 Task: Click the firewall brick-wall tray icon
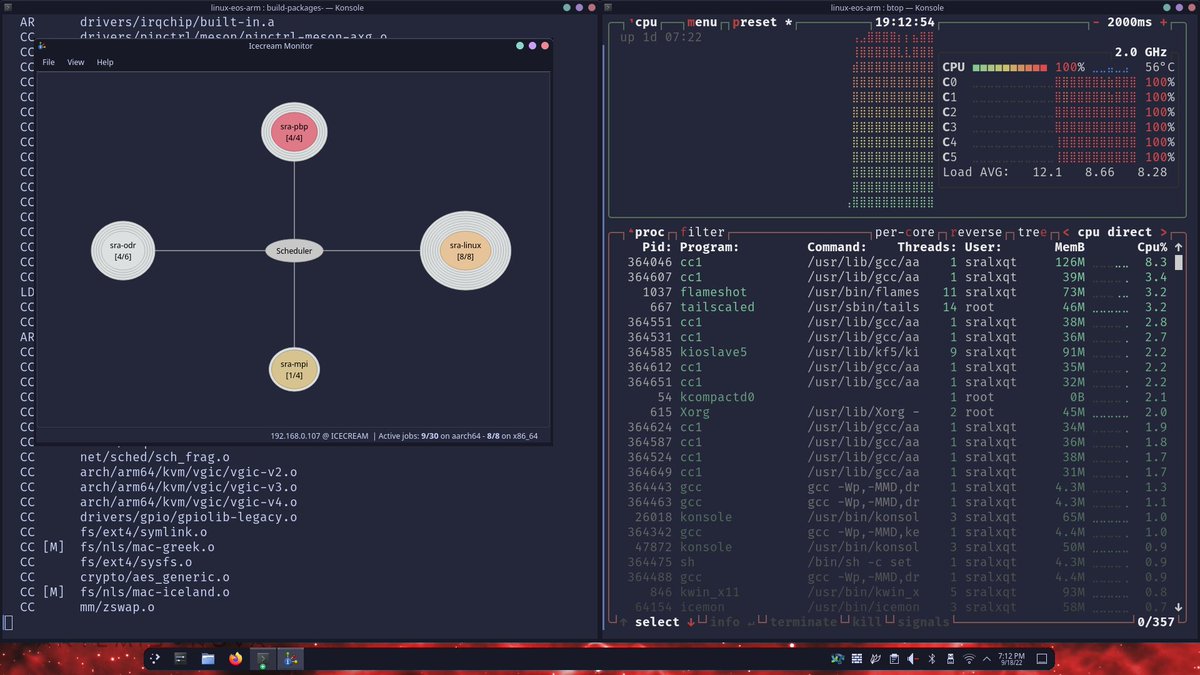[857, 659]
